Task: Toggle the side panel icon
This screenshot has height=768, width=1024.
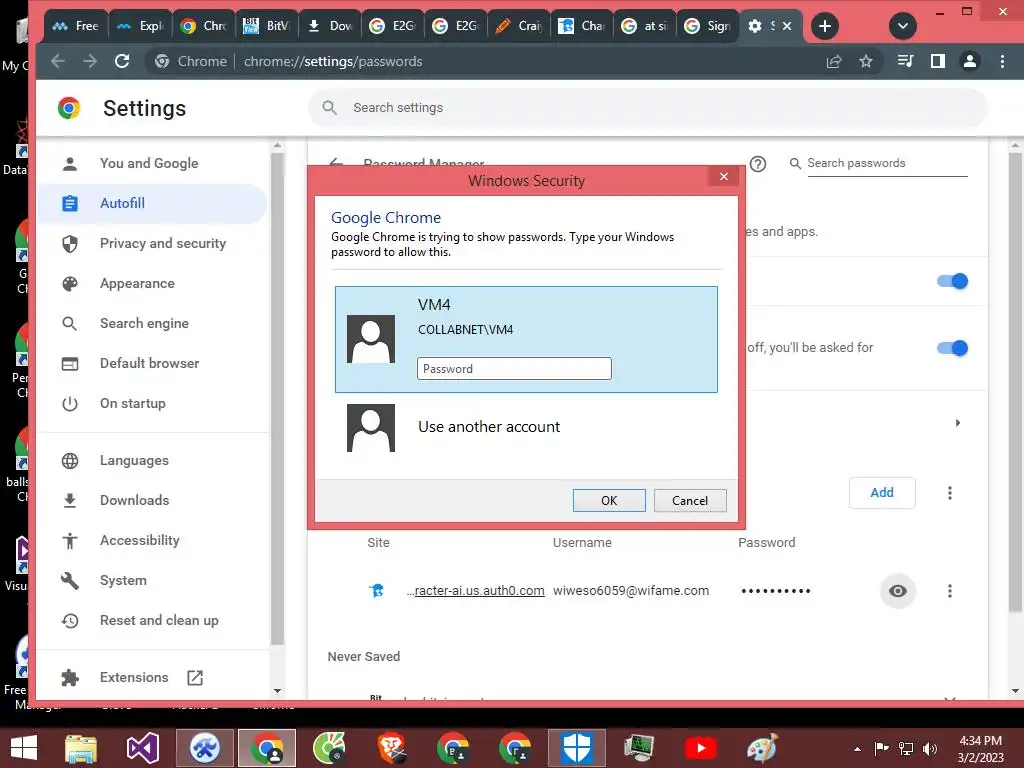Action: 938,61
